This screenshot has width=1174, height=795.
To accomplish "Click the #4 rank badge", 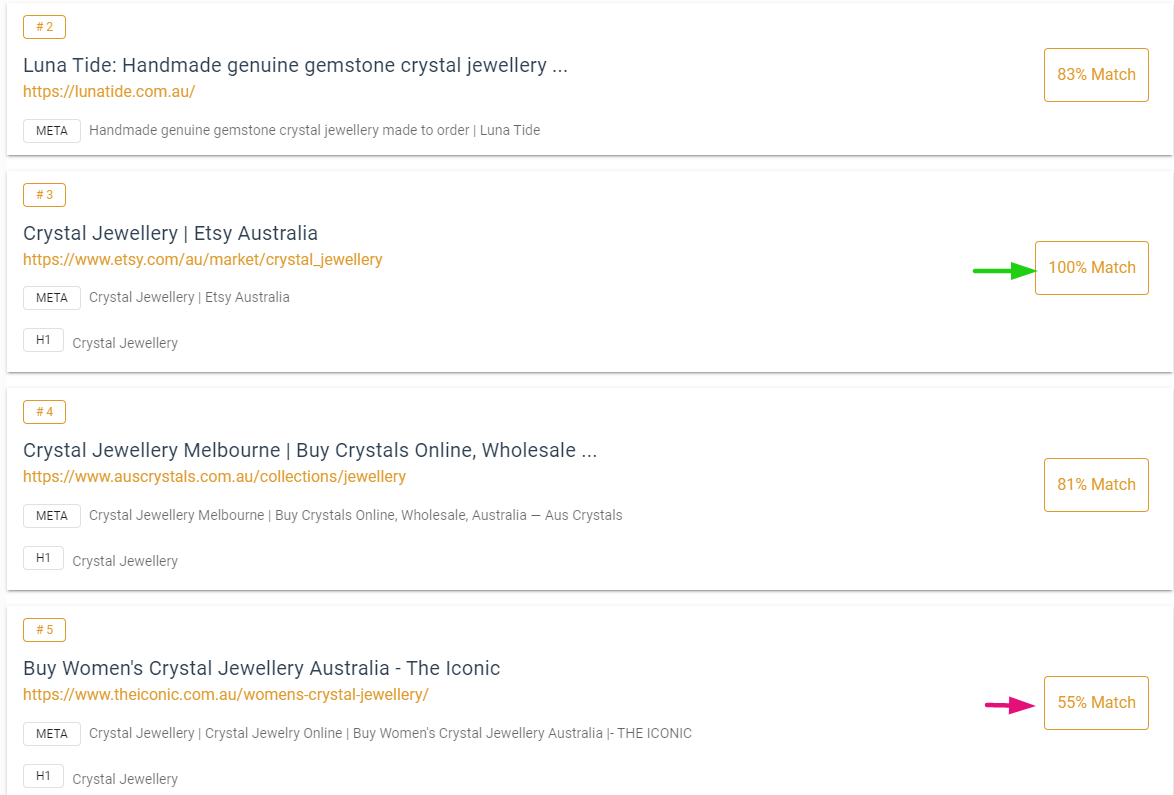I will point(44,411).
